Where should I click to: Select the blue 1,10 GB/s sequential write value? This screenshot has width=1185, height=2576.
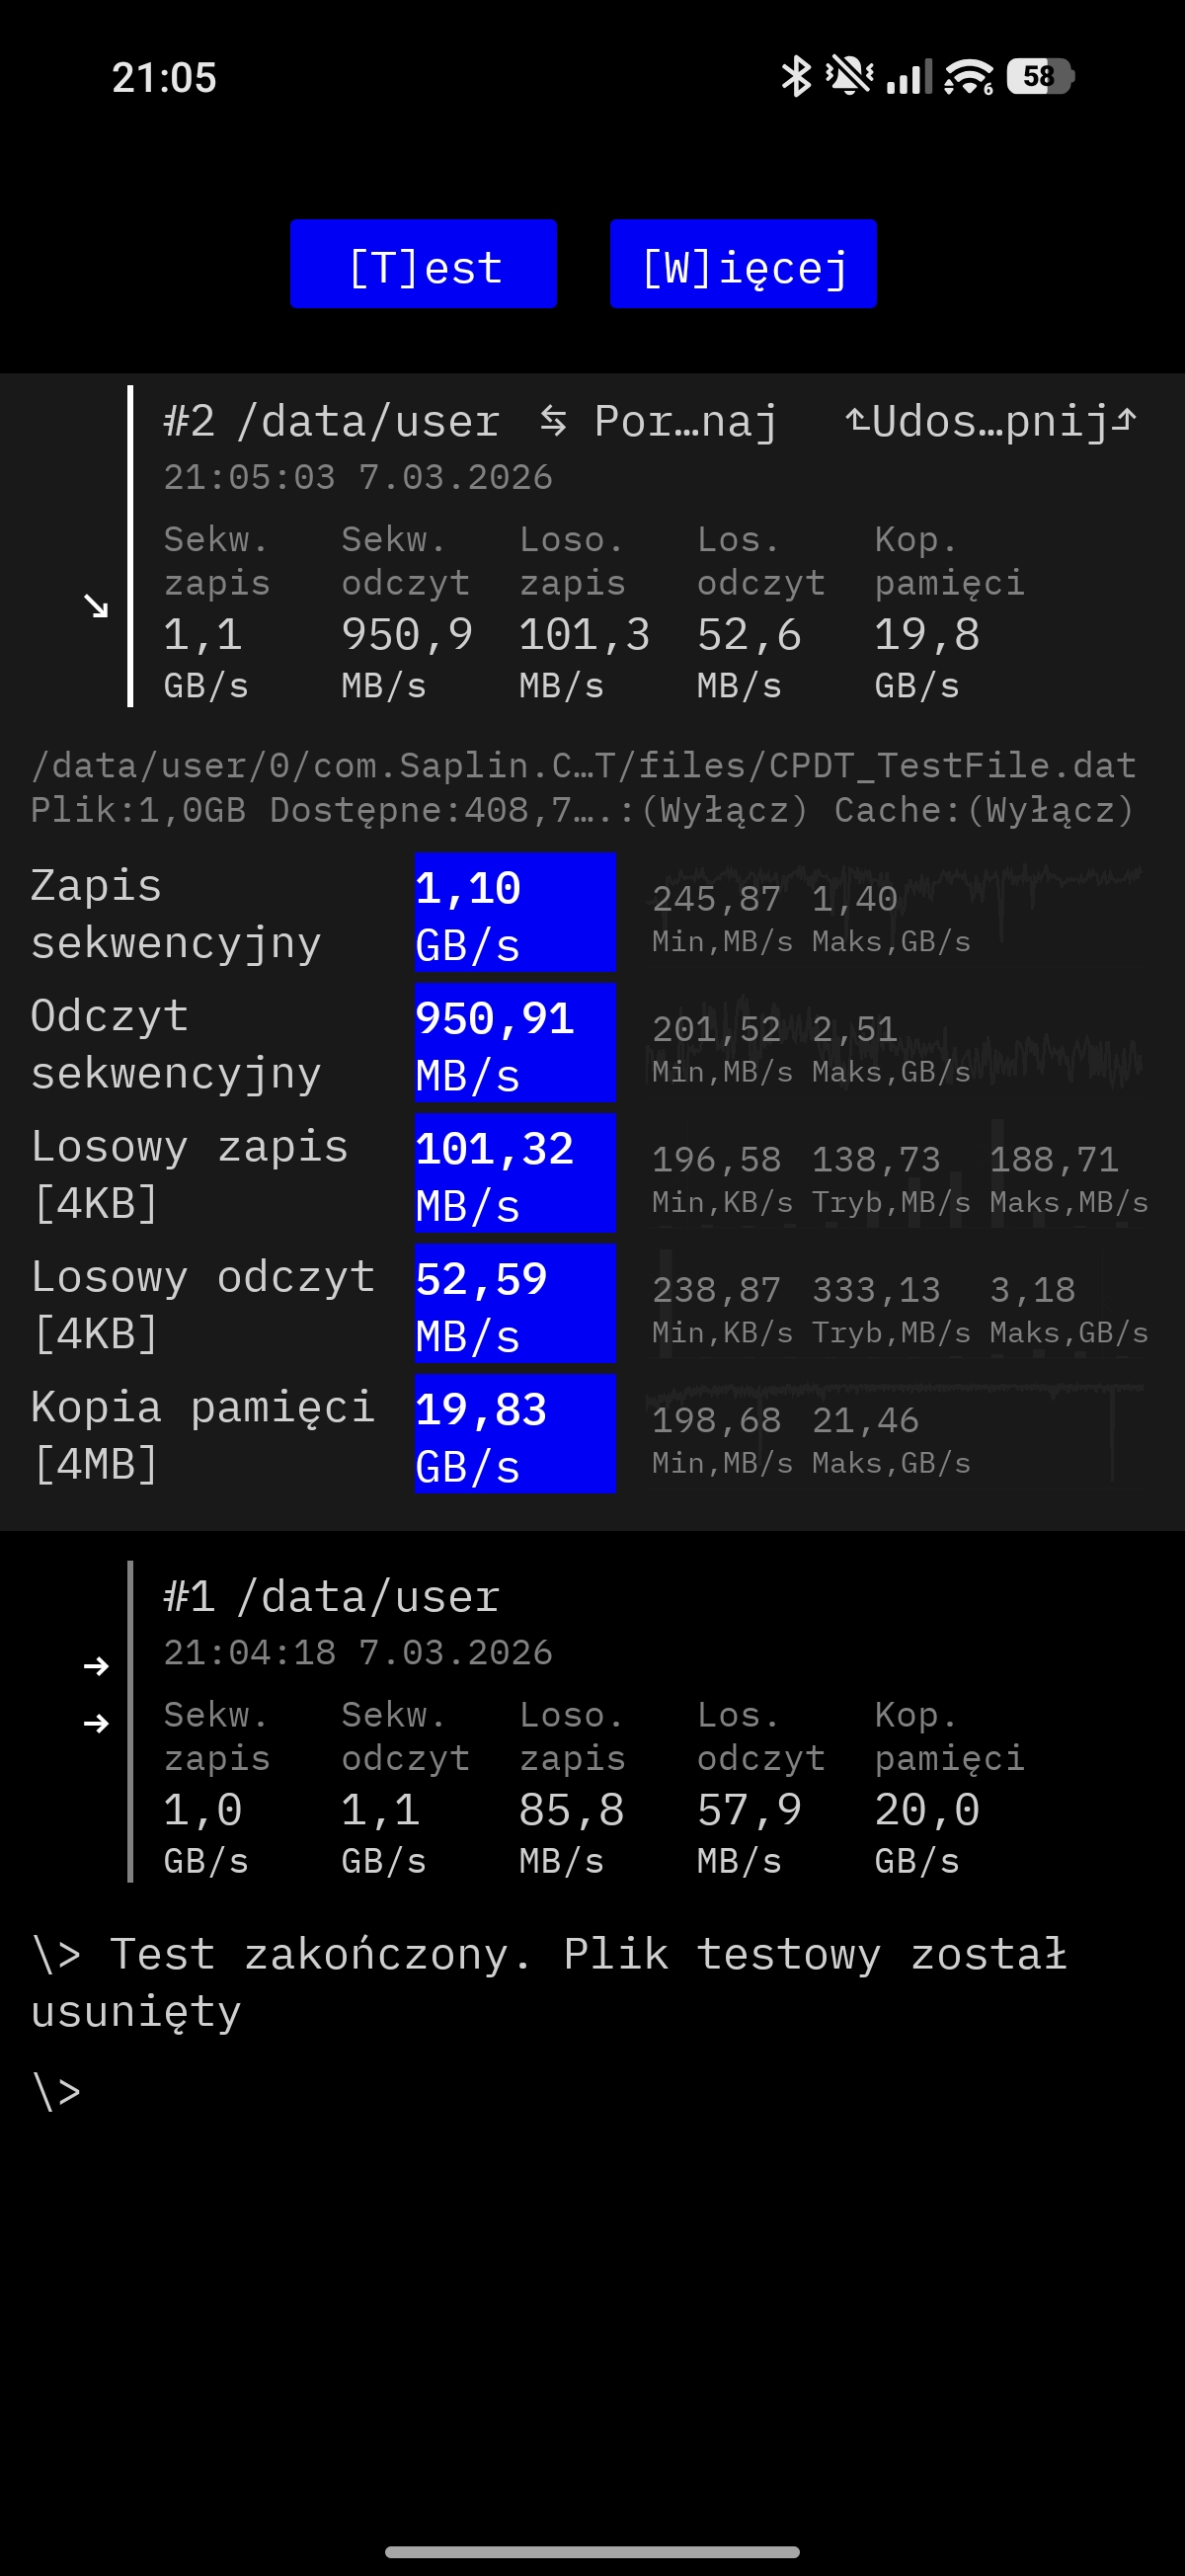point(515,913)
